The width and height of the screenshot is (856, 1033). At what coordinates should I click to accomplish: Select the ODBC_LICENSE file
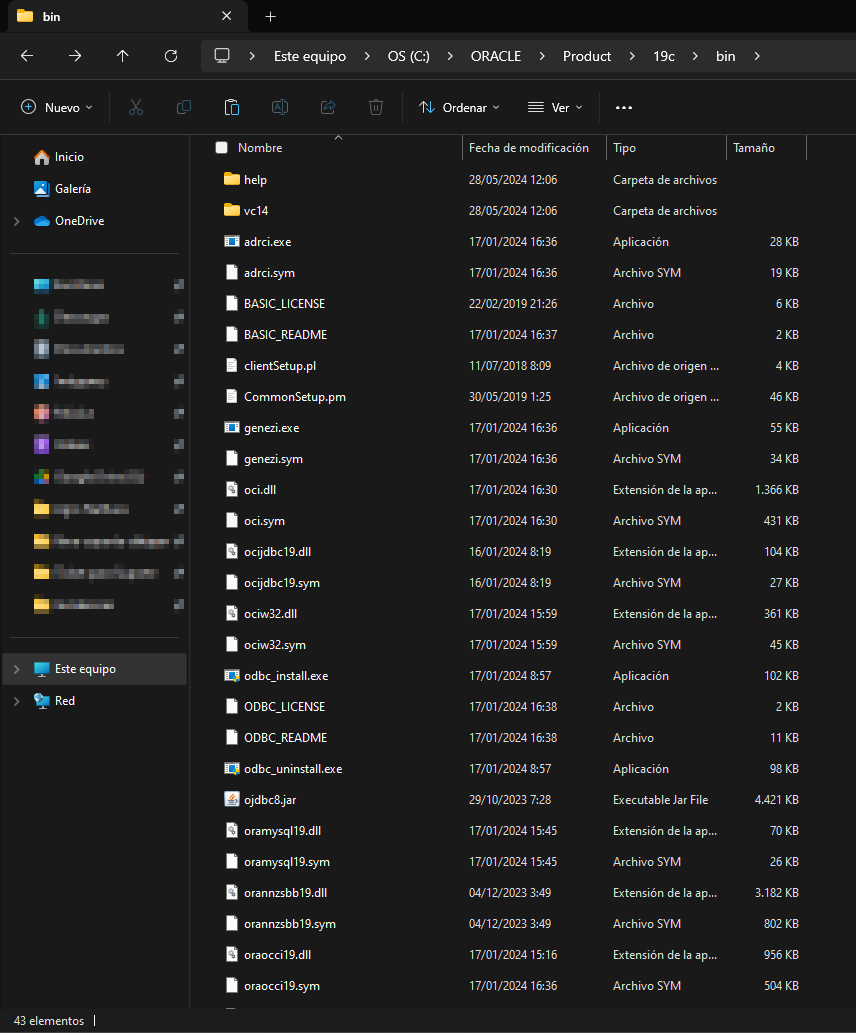tap(284, 707)
